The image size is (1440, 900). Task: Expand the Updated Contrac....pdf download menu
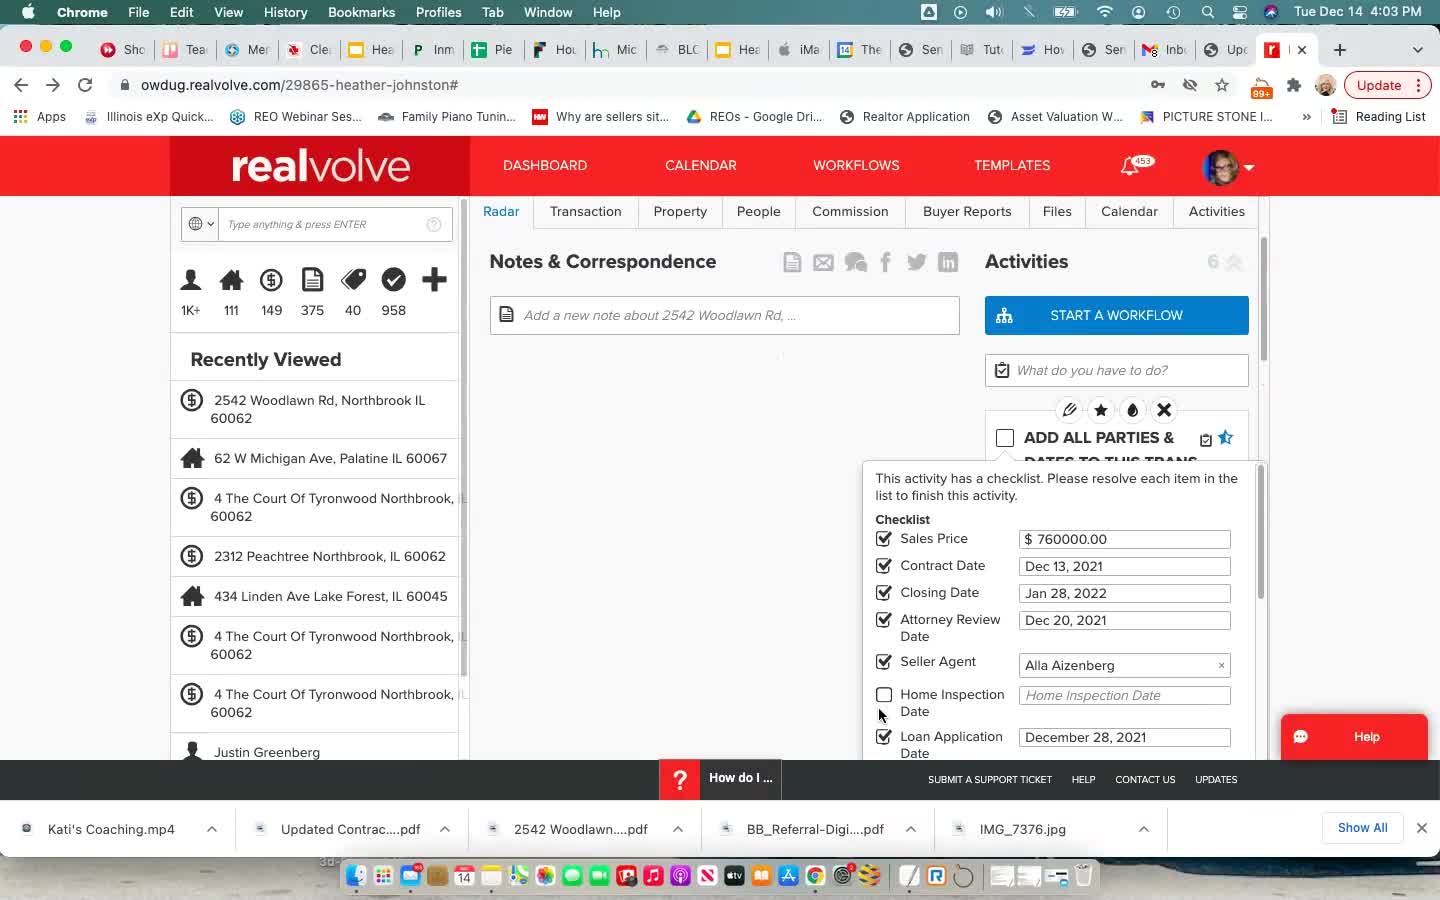pos(445,829)
